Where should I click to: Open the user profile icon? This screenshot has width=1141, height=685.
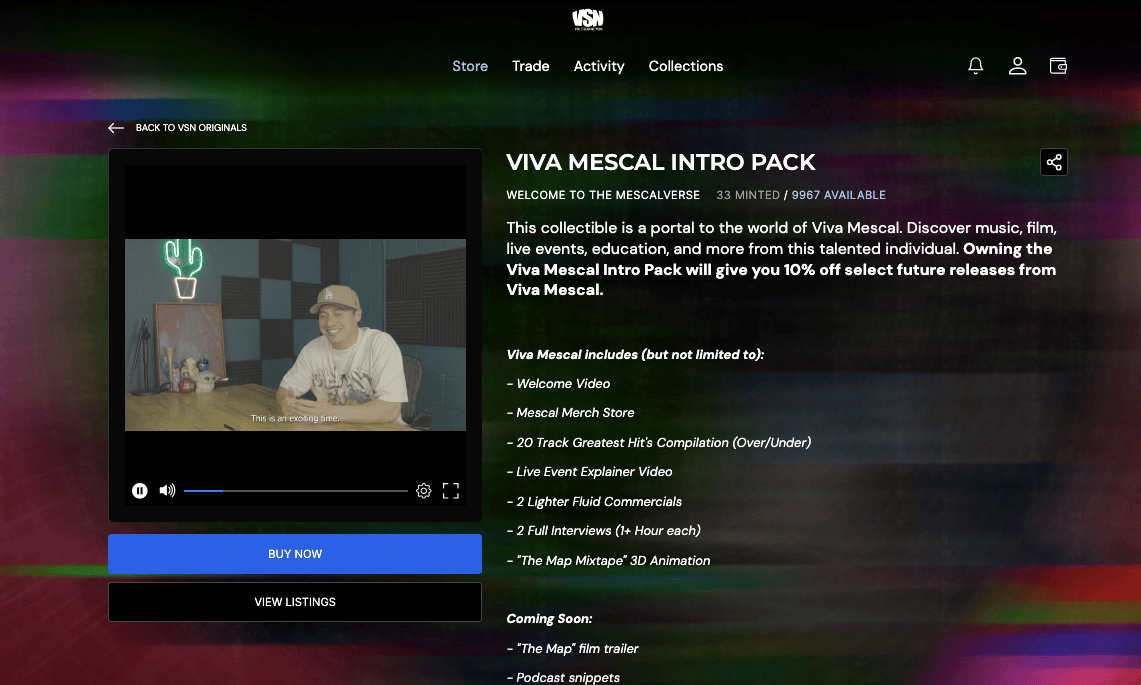click(x=1017, y=66)
